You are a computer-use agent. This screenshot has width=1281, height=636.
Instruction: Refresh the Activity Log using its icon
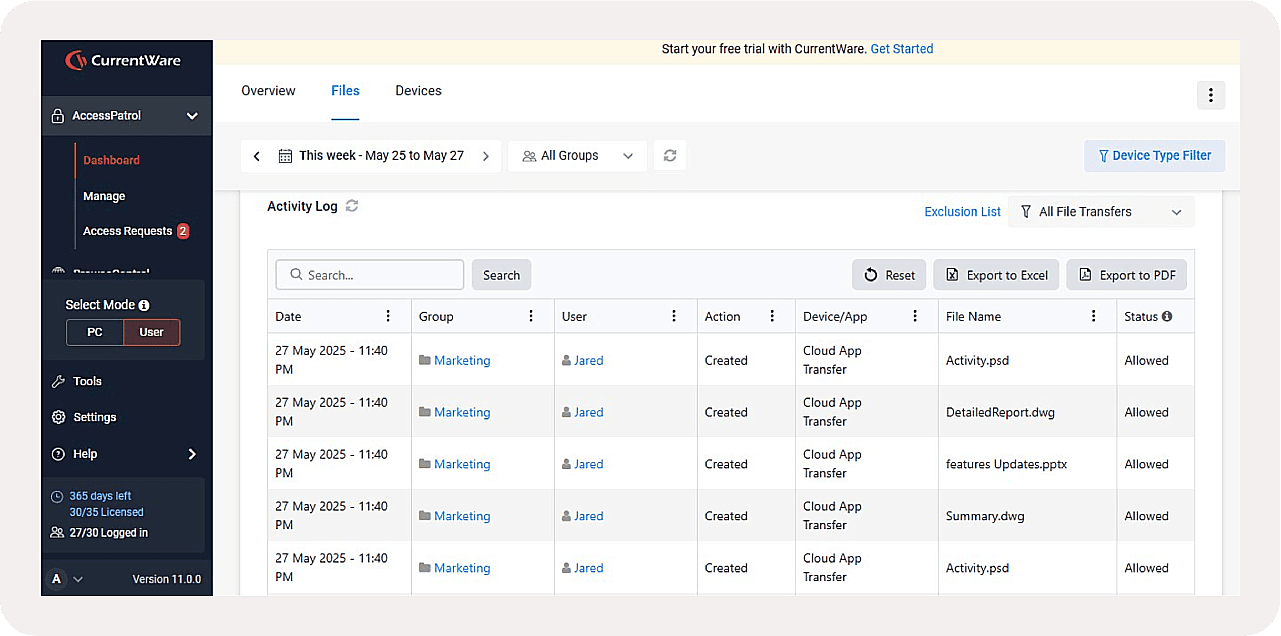point(352,206)
